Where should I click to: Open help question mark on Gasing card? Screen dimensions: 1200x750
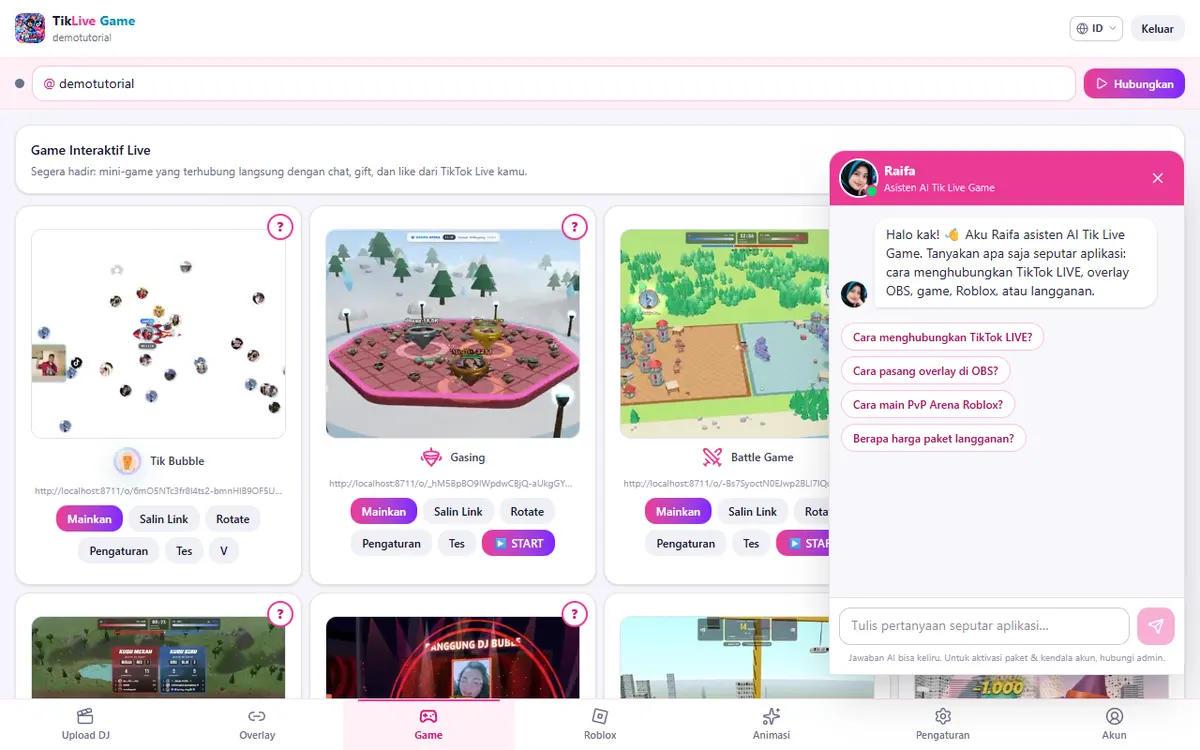coord(574,227)
